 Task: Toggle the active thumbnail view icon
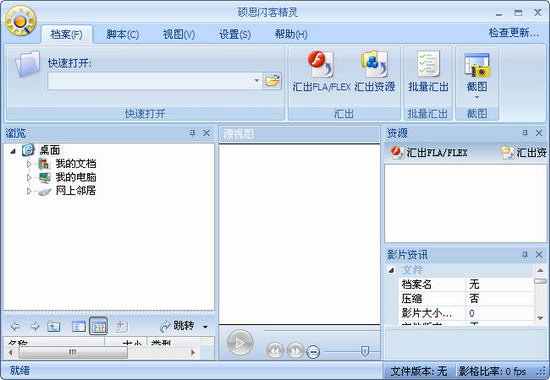tap(99, 326)
